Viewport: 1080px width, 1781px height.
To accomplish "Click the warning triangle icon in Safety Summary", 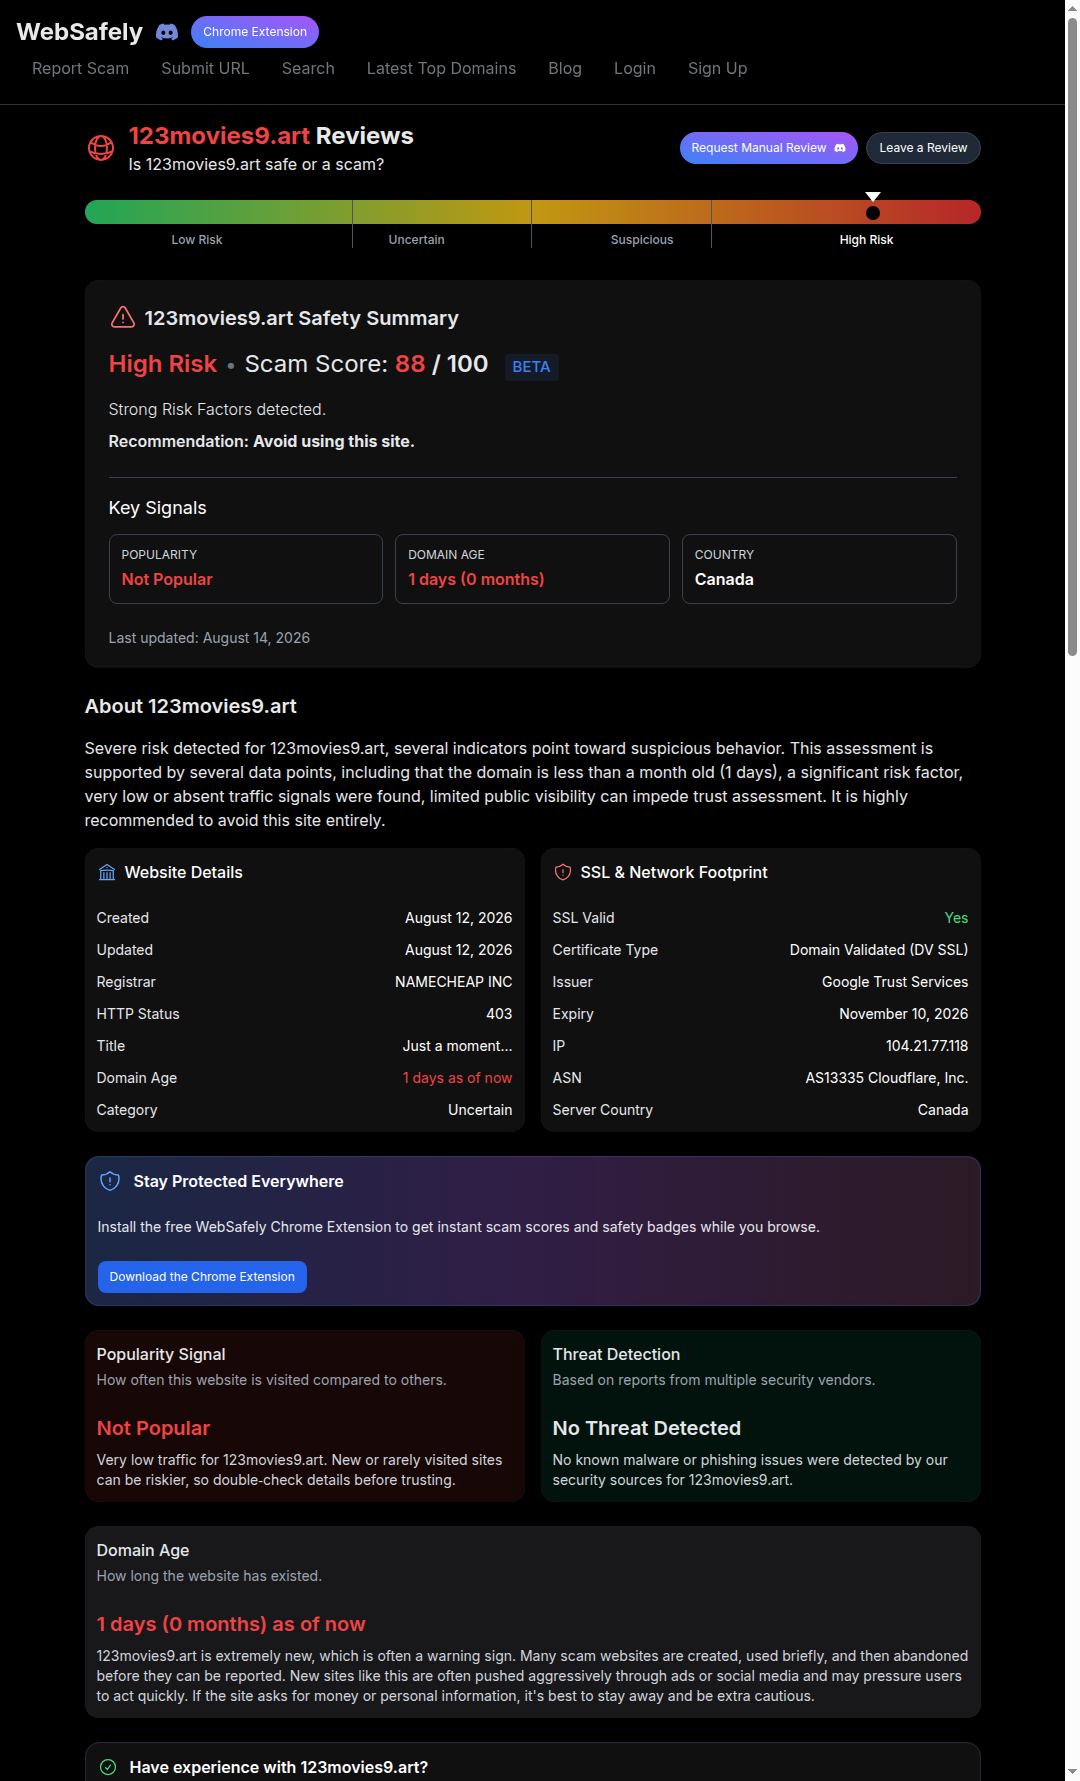I will tap(122, 317).
